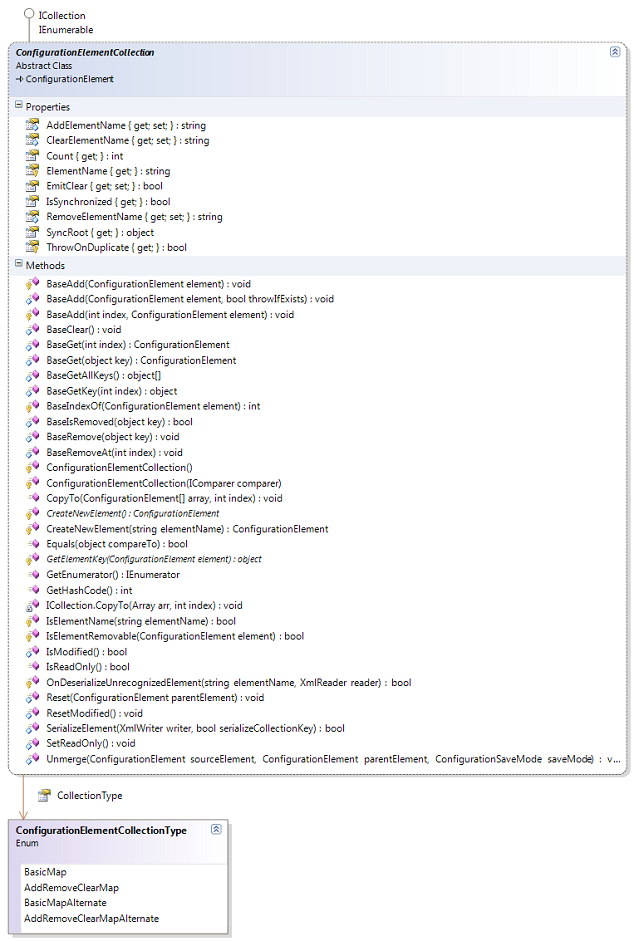Image resolution: width=634 pixels, height=941 pixels.
Task: Select the AddRemoveClearMapAlternate enum value
Action: 91,918
